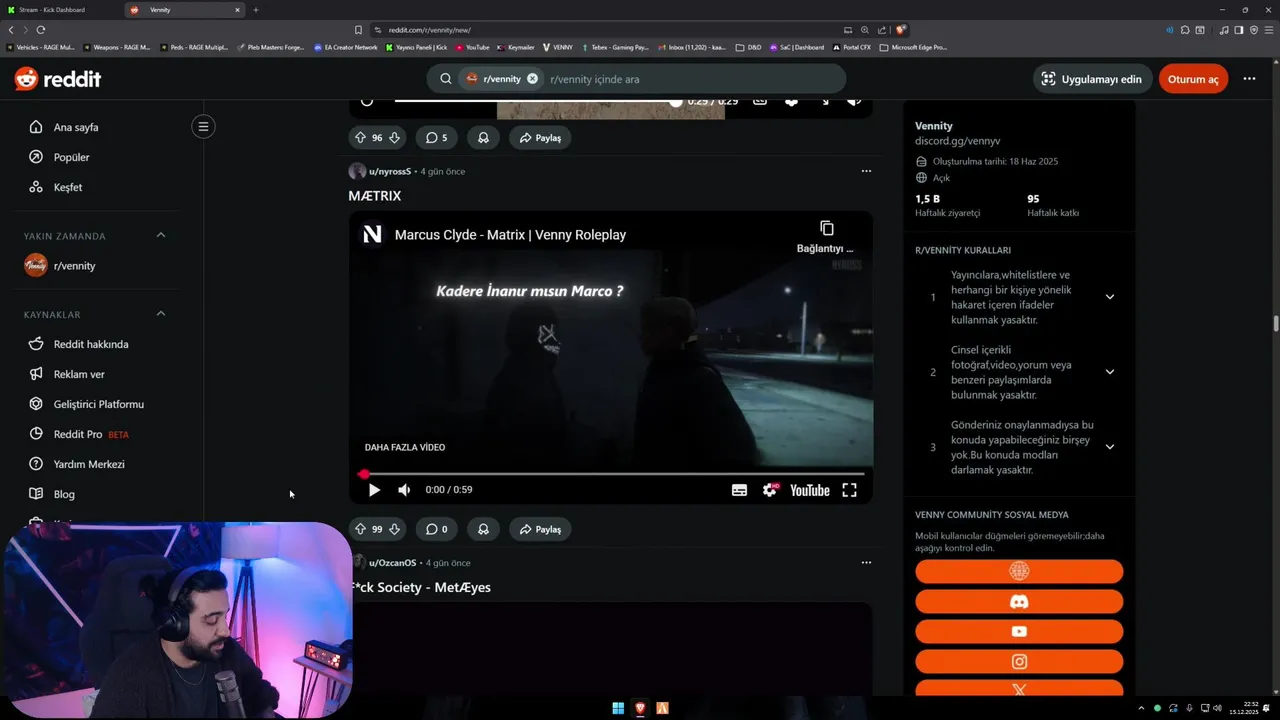Upvote the post with 96 points
1280x720 pixels.
click(360, 137)
